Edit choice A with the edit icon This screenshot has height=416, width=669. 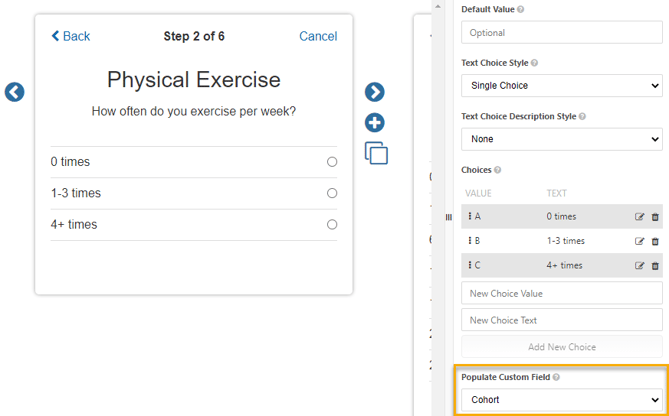coord(640,216)
